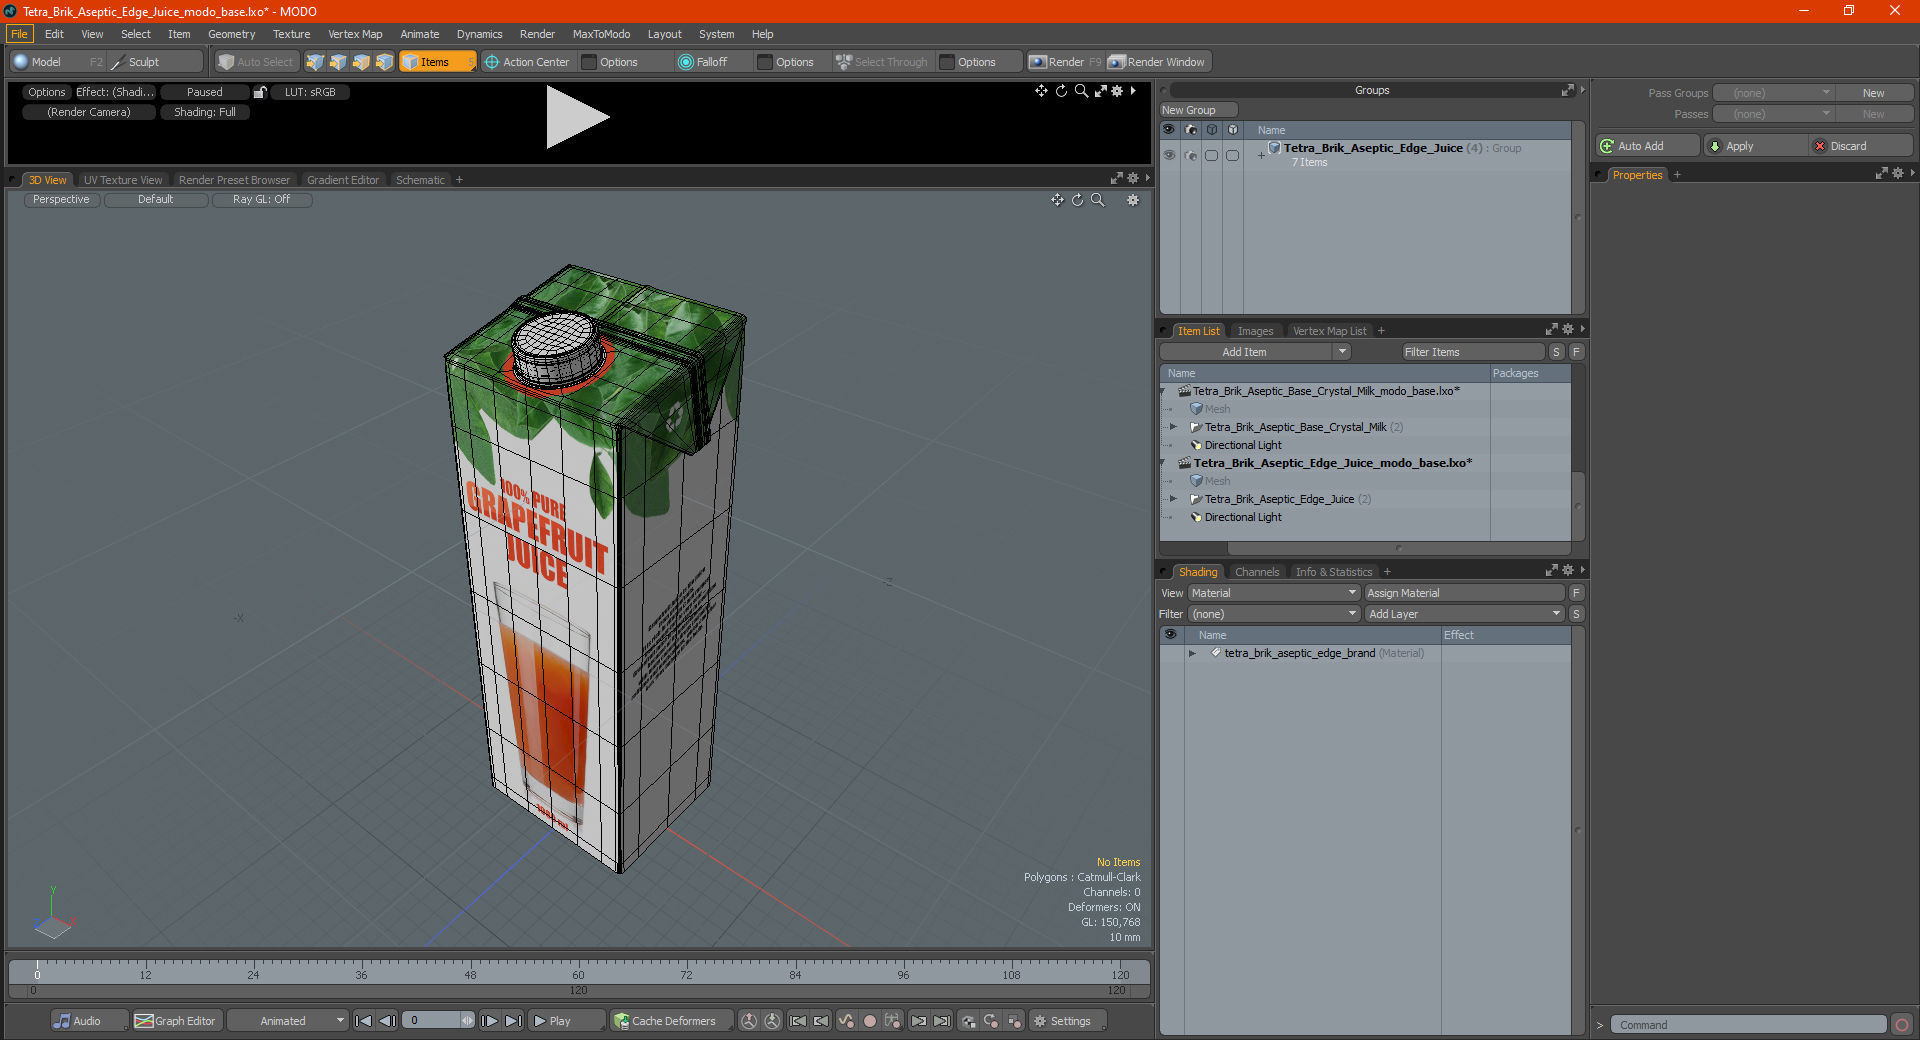Click the Command input field

[1748, 1025]
